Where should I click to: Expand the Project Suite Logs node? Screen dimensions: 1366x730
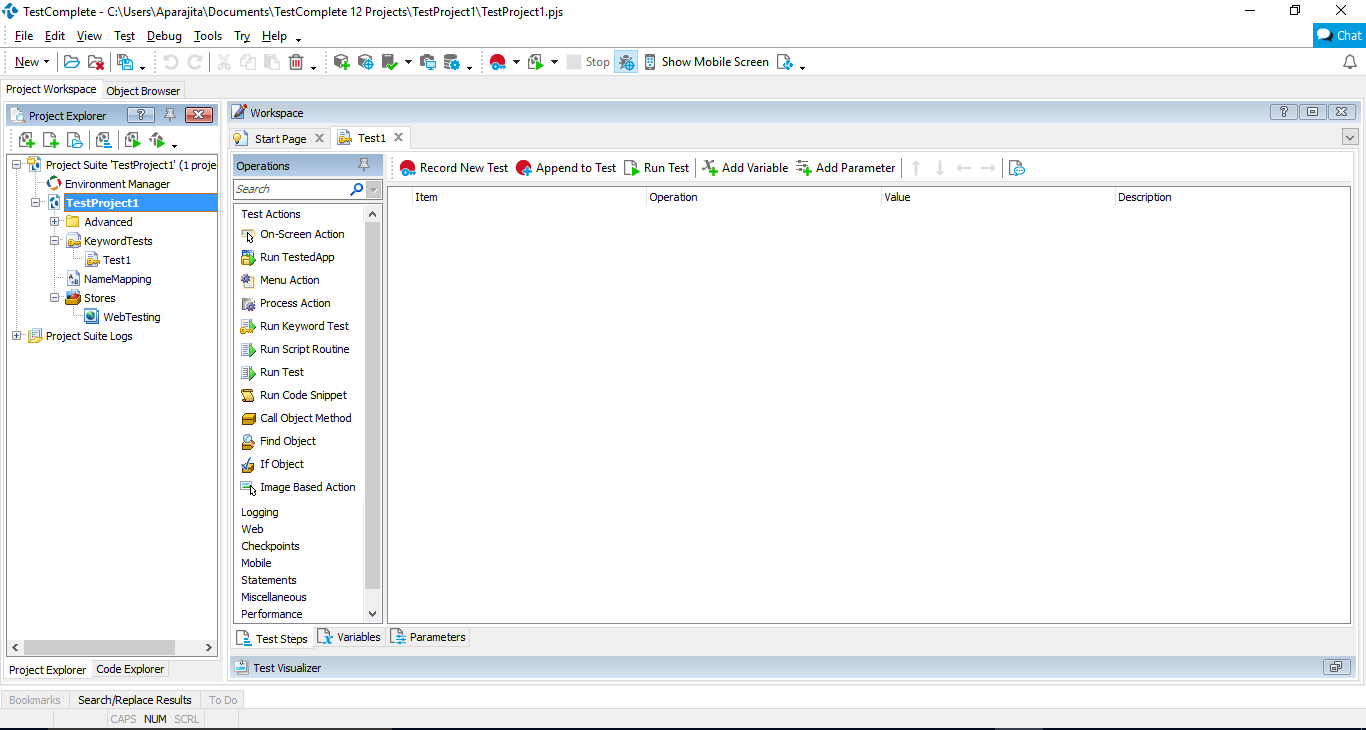tap(17, 336)
